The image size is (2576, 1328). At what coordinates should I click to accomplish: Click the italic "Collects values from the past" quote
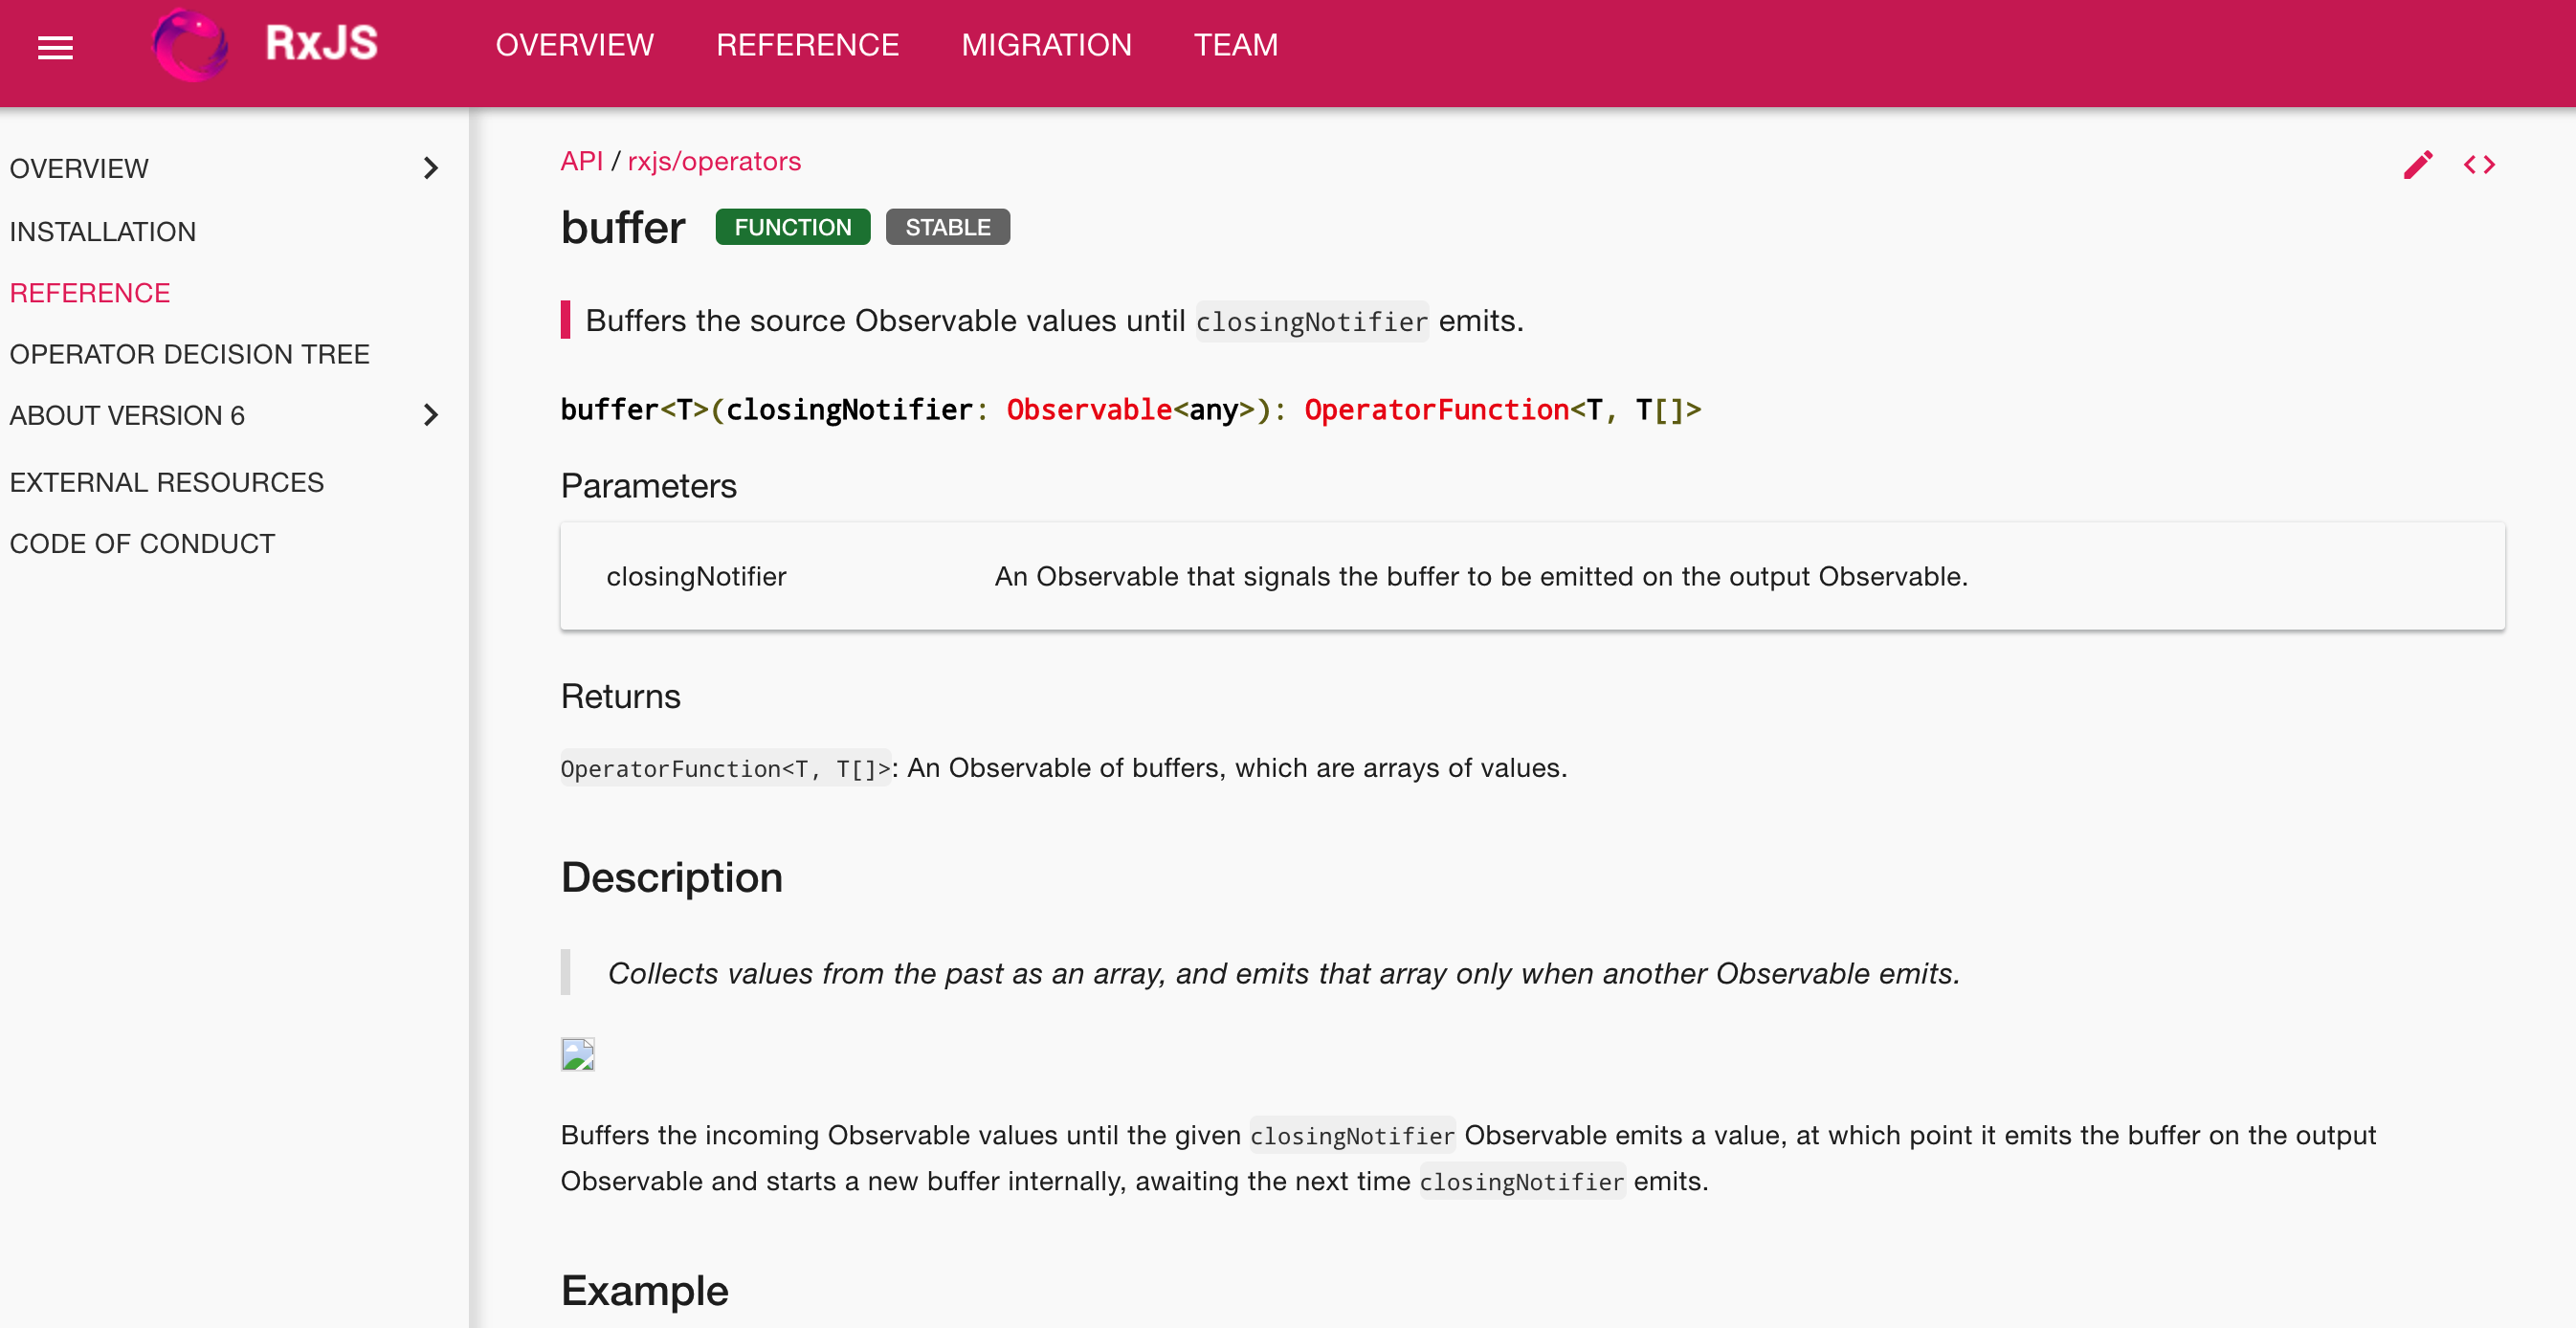[1283, 973]
